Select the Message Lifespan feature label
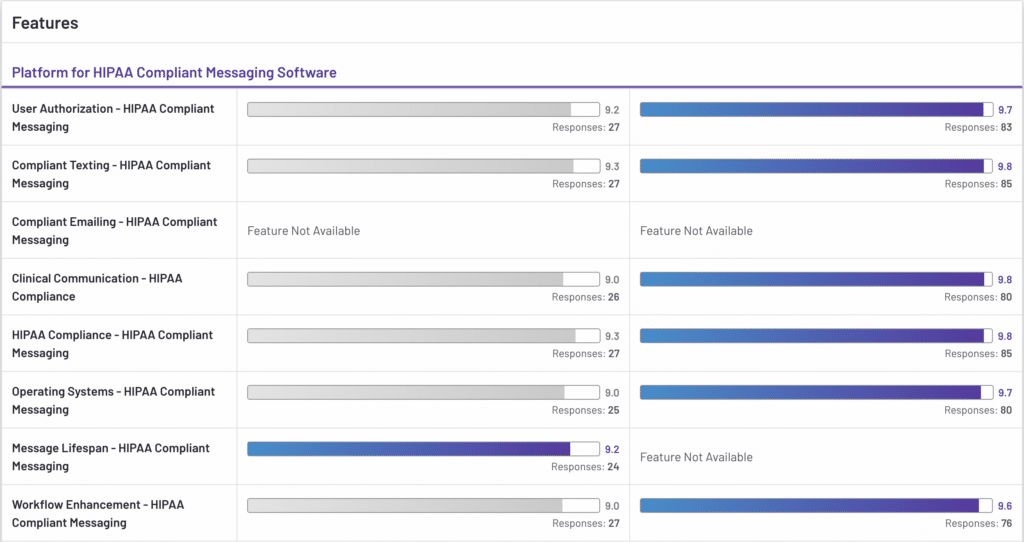The width and height of the screenshot is (1024, 542). [x=110, y=457]
